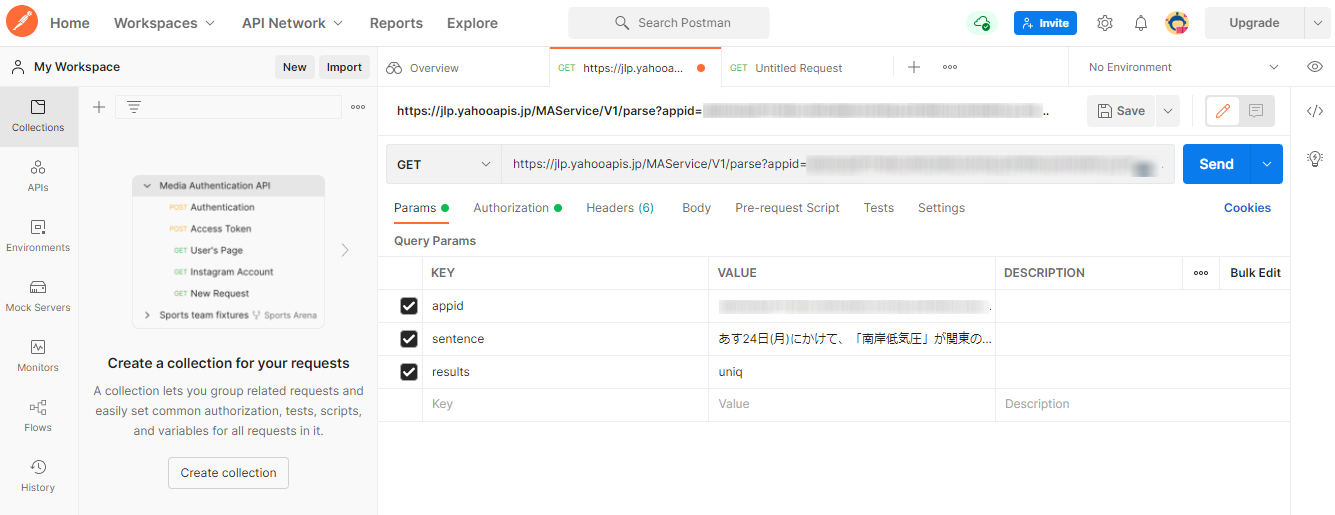
Task: Switch to the Overview tab
Action: [422, 68]
